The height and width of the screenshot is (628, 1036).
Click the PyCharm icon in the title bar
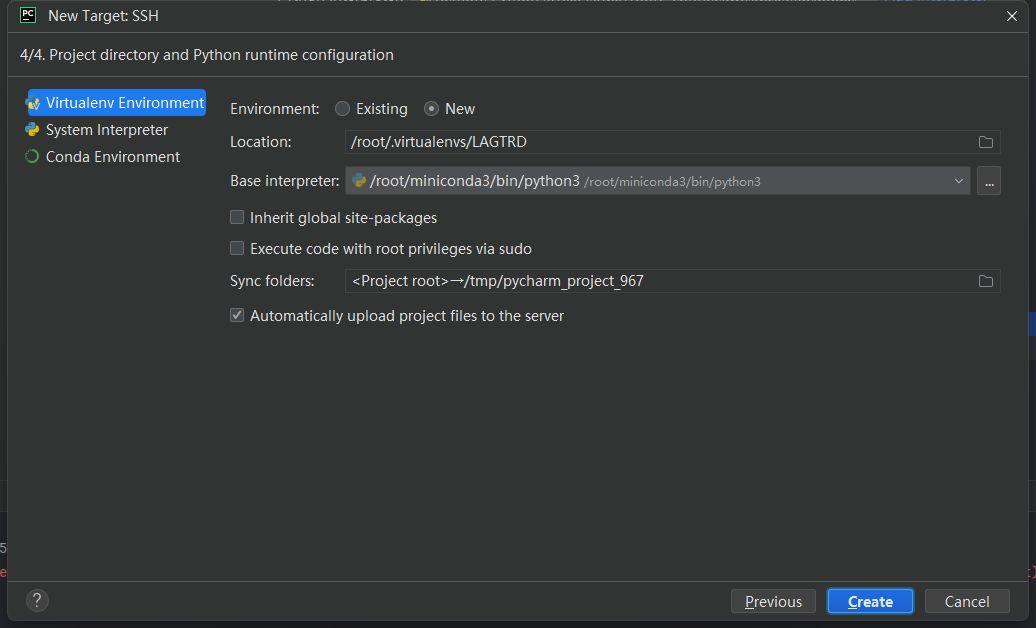pos(28,15)
